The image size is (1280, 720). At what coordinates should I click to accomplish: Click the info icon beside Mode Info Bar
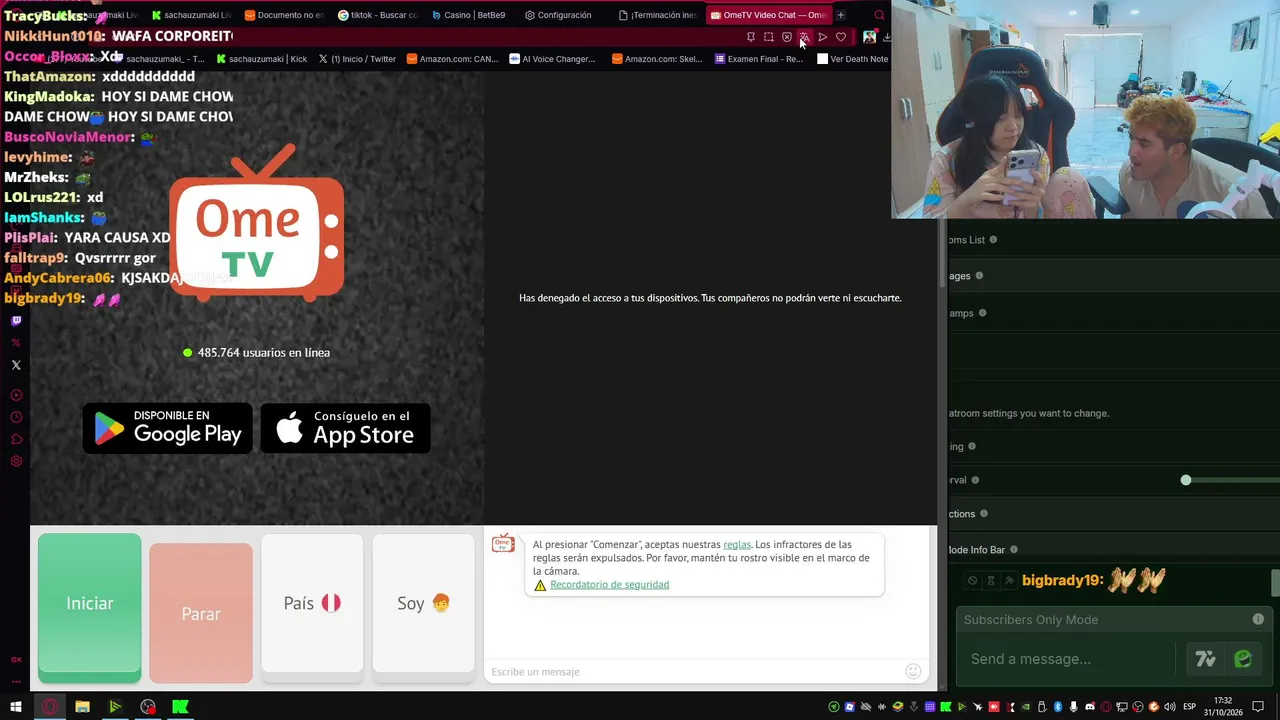pos(1014,550)
